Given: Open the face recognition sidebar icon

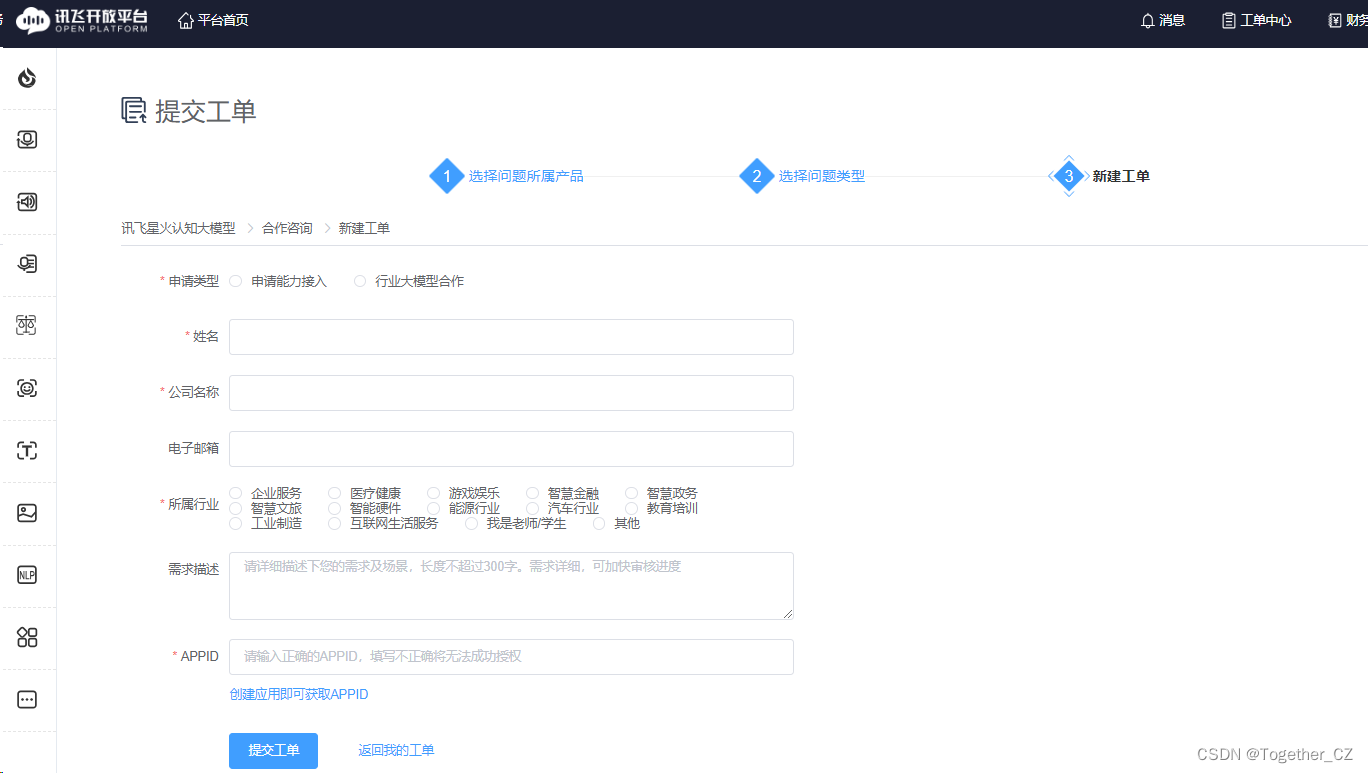Looking at the screenshot, I should pos(27,388).
